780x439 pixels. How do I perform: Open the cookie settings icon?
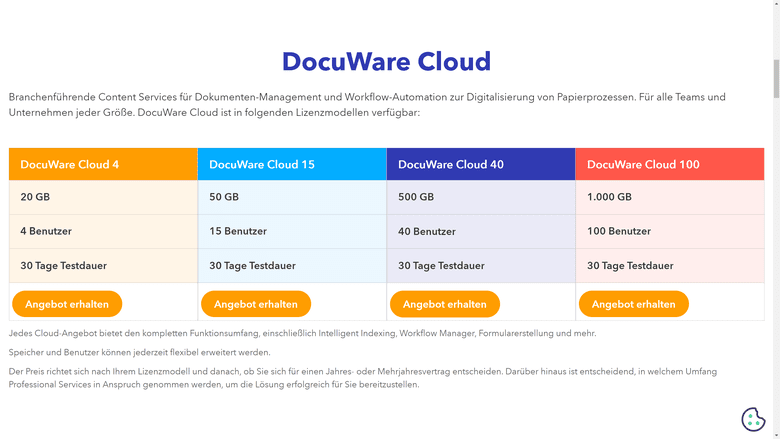point(753,419)
